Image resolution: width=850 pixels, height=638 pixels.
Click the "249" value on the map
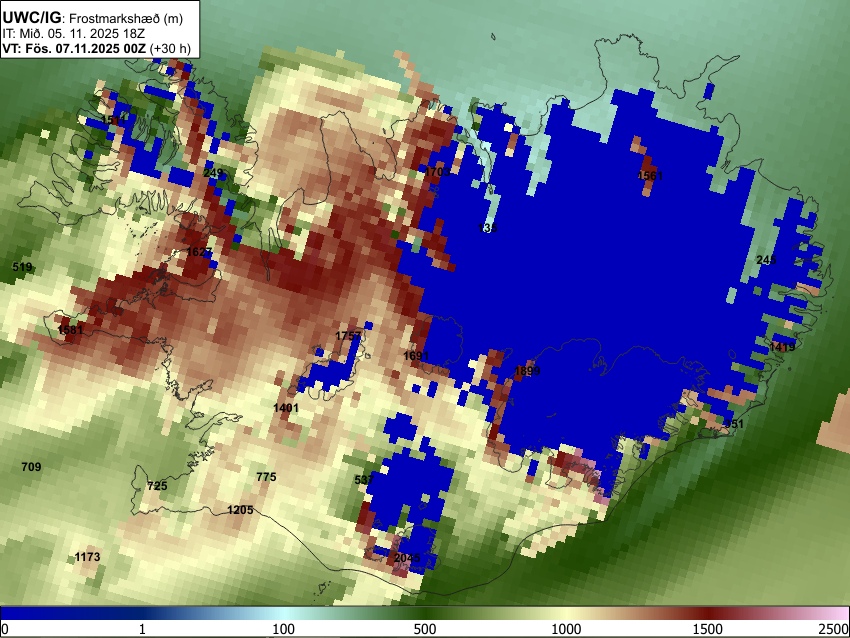point(213,173)
